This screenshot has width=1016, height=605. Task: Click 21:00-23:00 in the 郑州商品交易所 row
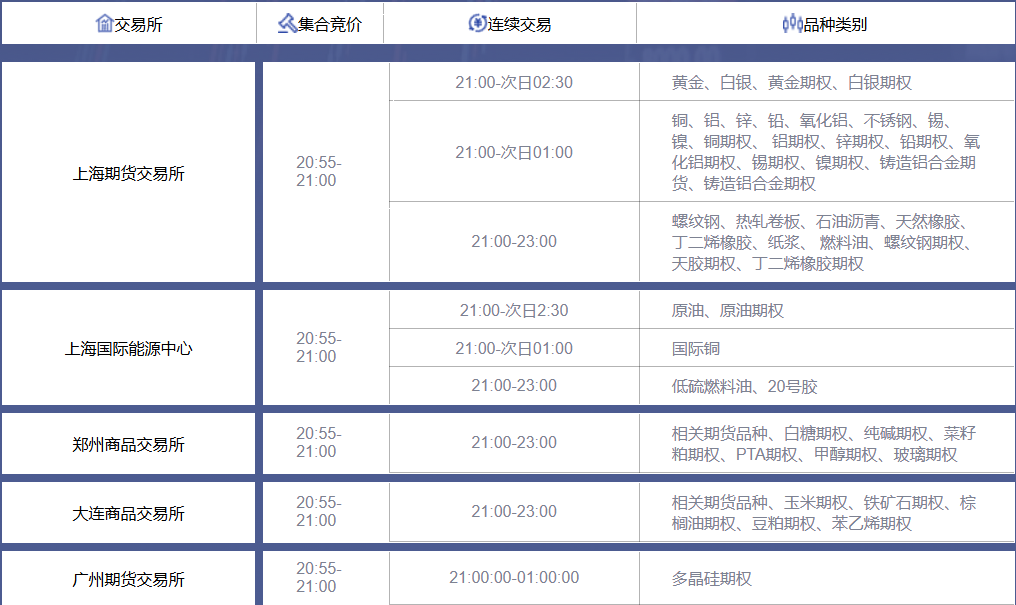514,442
